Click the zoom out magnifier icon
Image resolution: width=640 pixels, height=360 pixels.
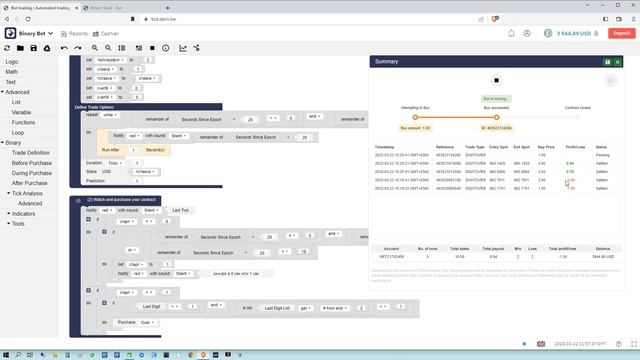tap(108, 48)
